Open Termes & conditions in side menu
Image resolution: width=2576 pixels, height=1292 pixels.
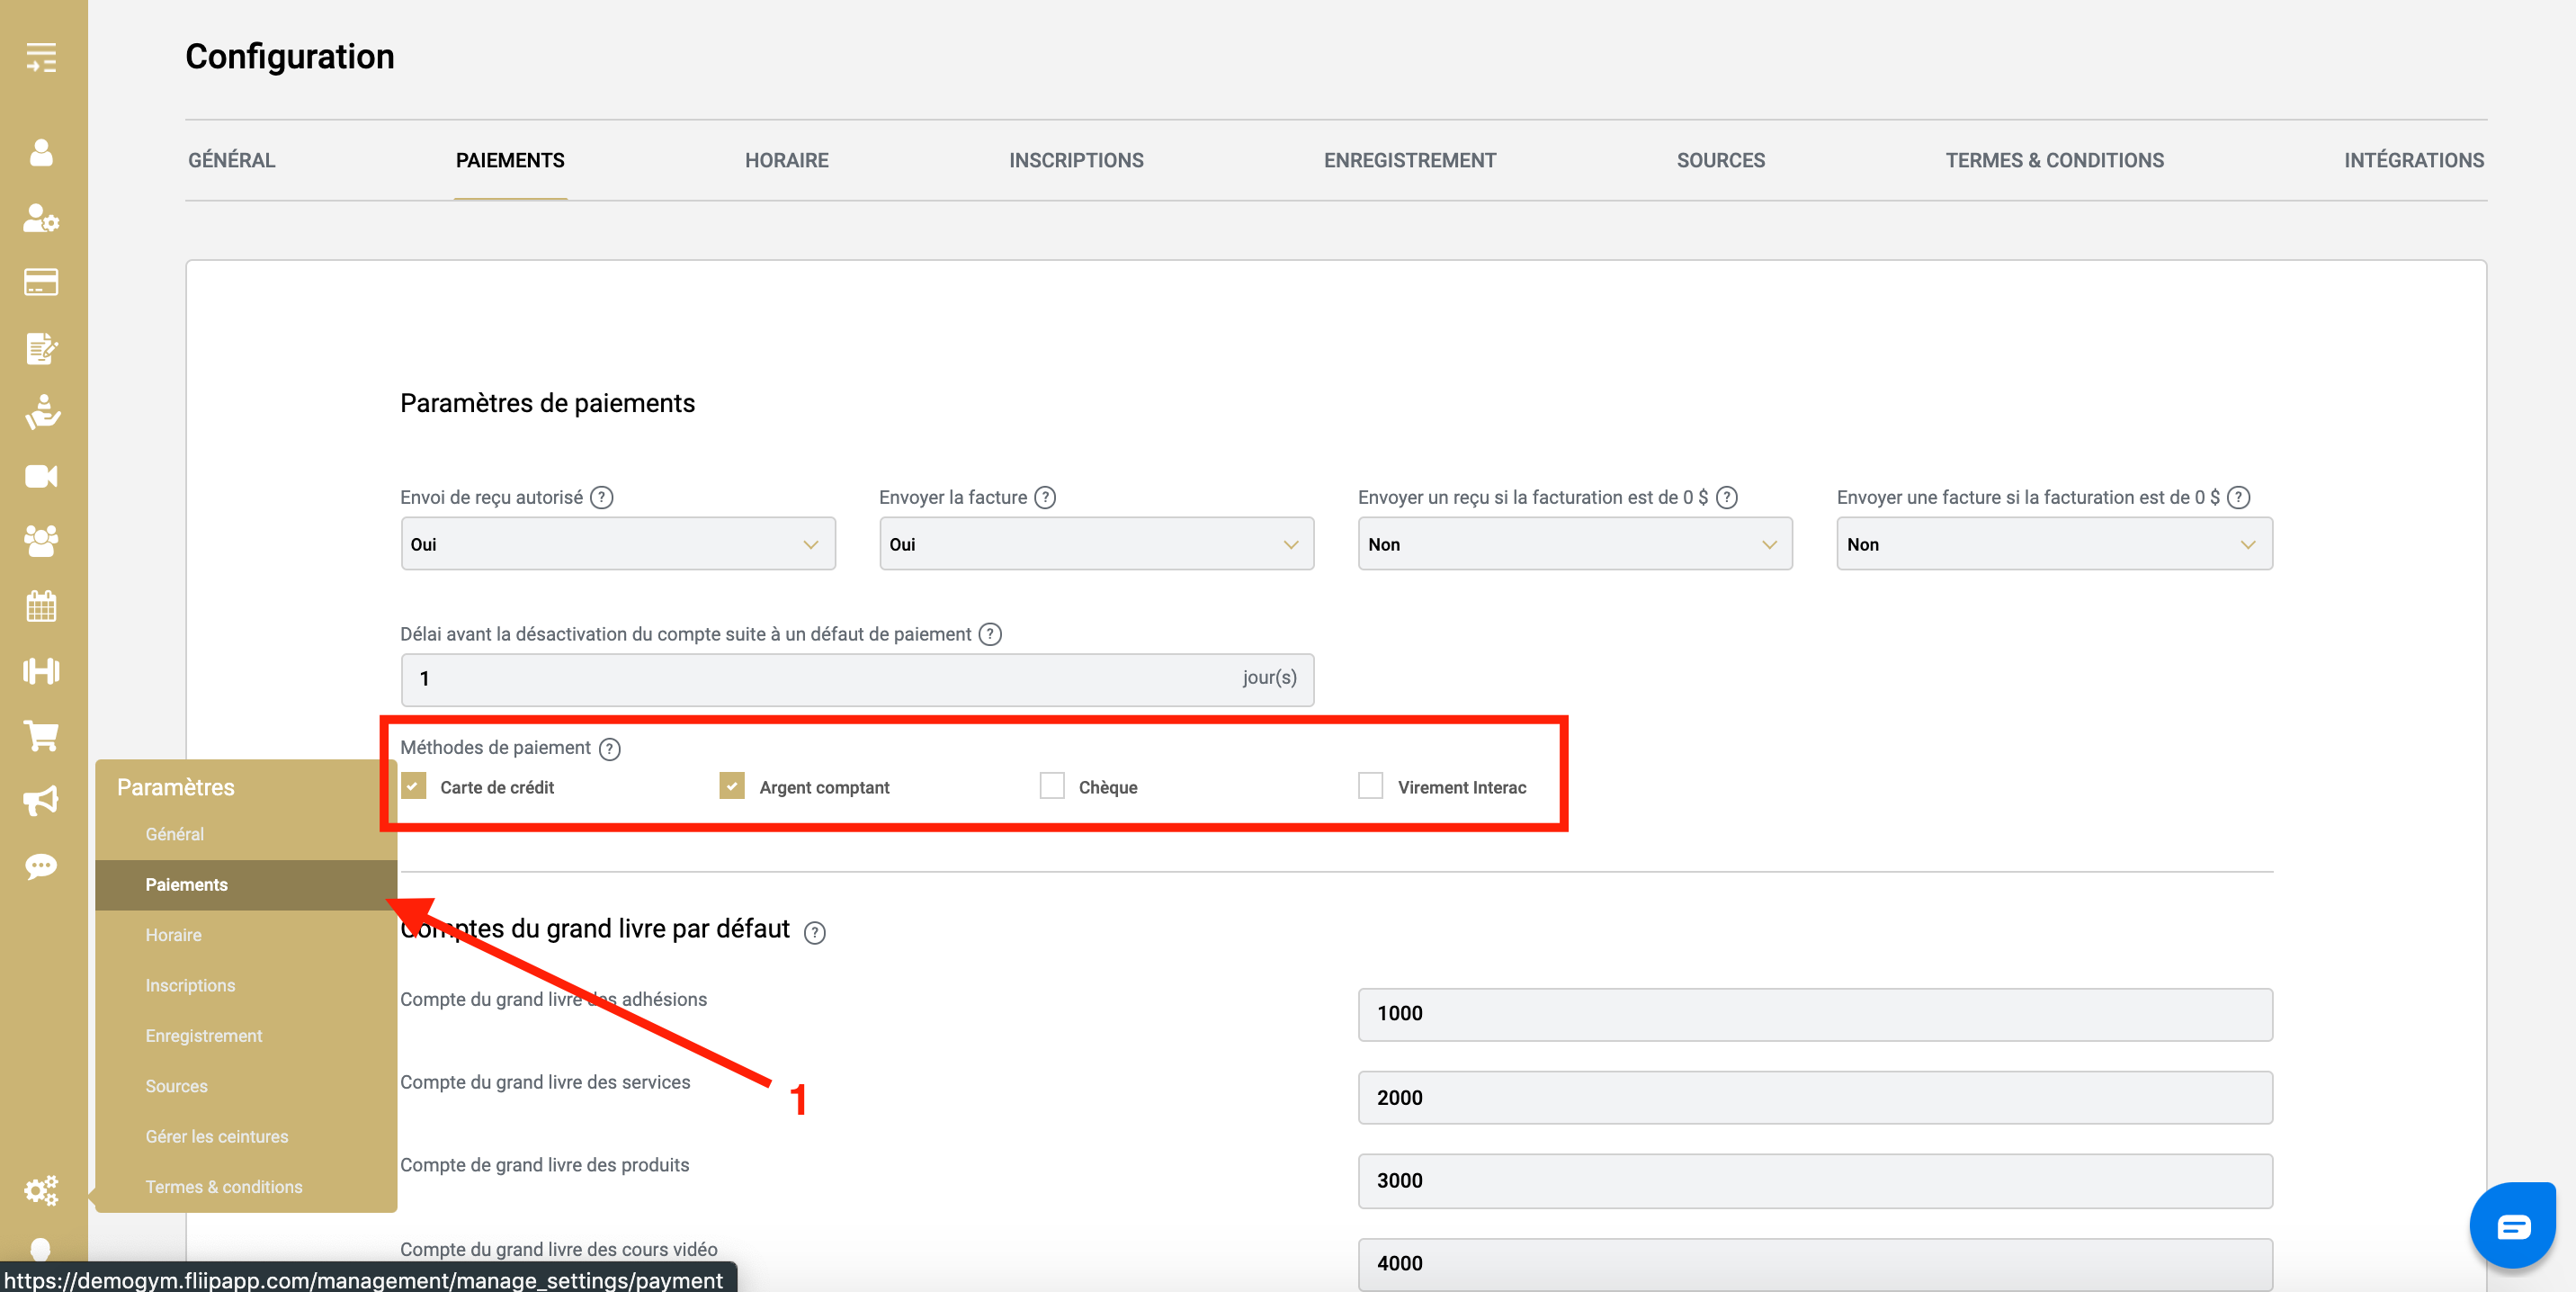223,1187
